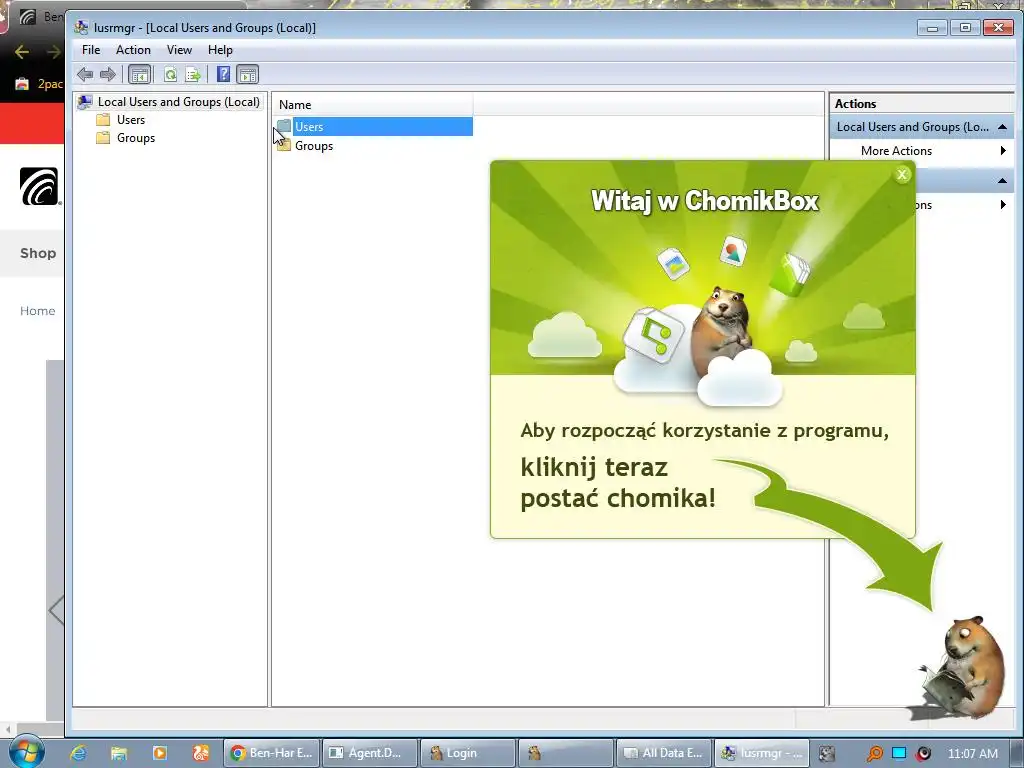Open the View menu

pos(179,50)
